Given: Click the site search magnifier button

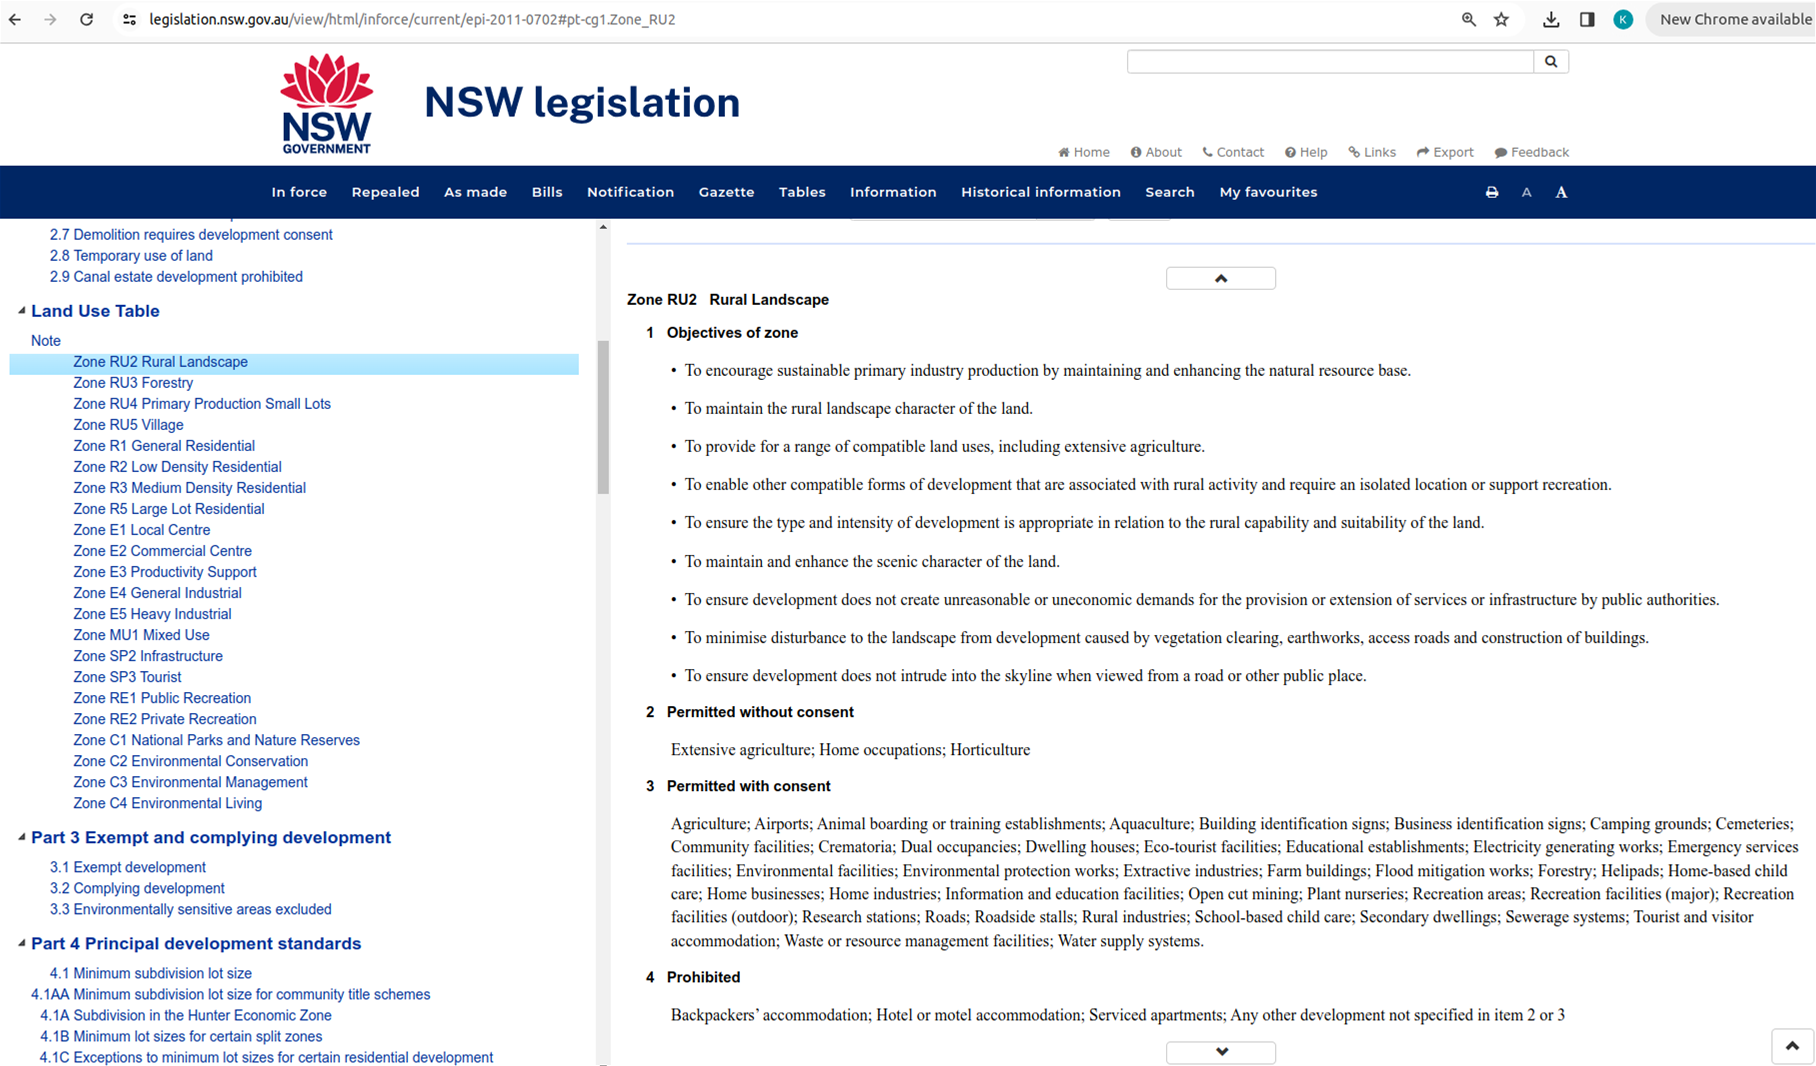Looking at the screenshot, I should (1551, 62).
